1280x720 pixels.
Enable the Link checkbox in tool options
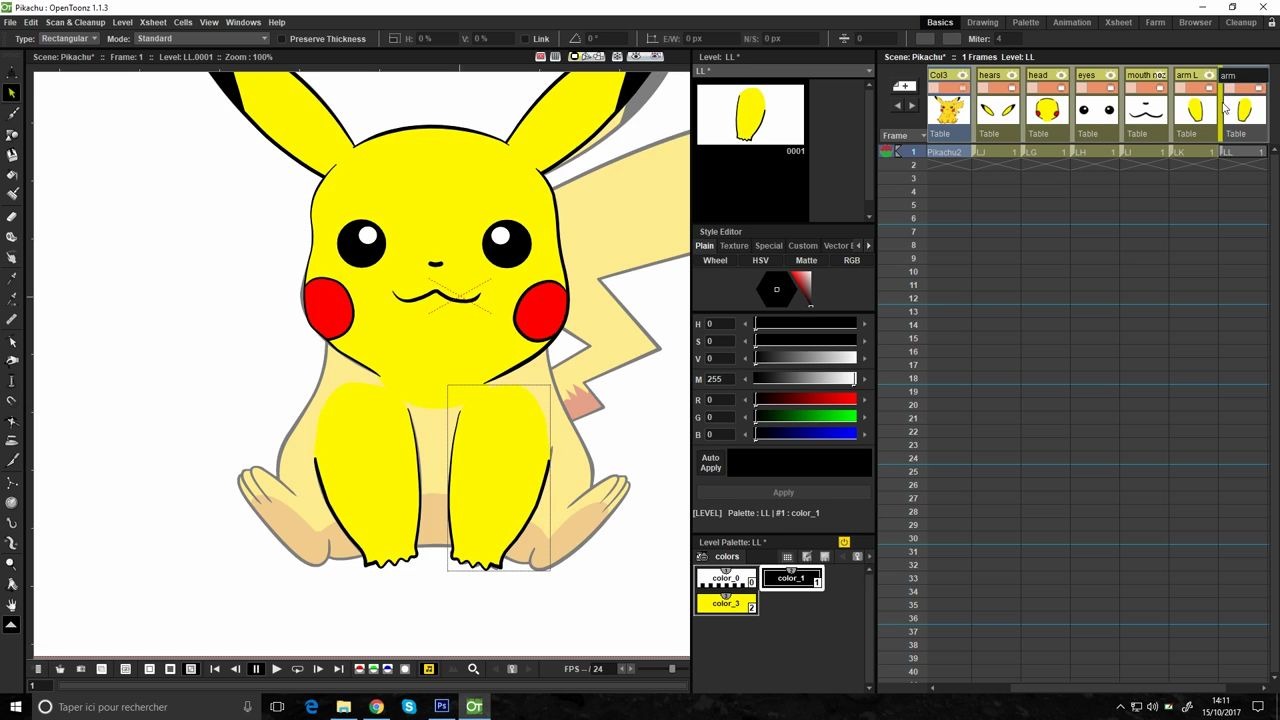[525, 39]
